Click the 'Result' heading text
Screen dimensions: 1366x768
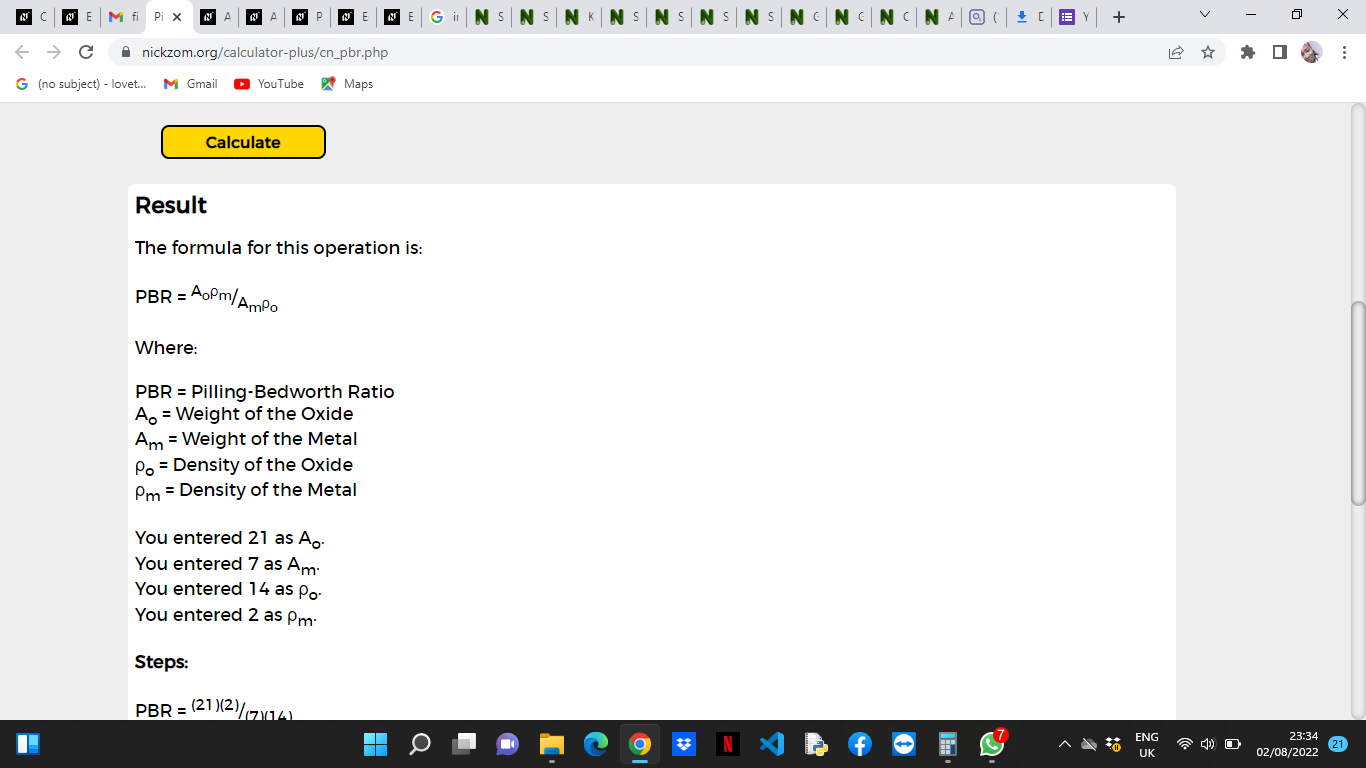(x=171, y=205)
